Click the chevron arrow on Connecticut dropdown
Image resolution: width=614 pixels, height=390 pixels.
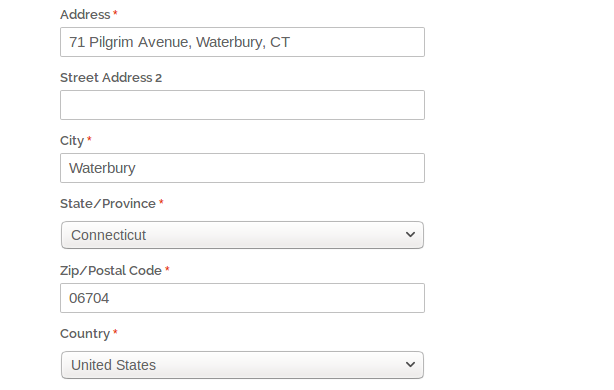pos(410,235)
